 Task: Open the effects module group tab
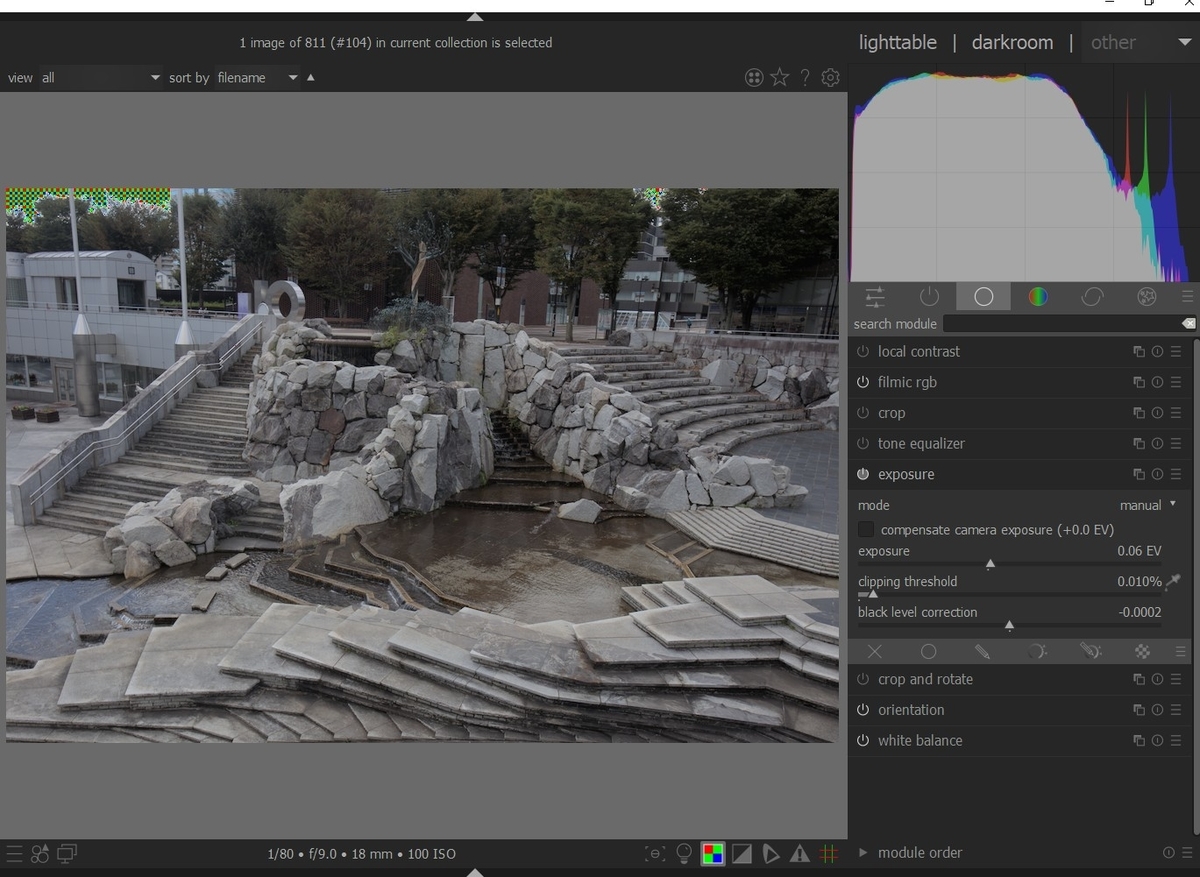coord(1146,296)
